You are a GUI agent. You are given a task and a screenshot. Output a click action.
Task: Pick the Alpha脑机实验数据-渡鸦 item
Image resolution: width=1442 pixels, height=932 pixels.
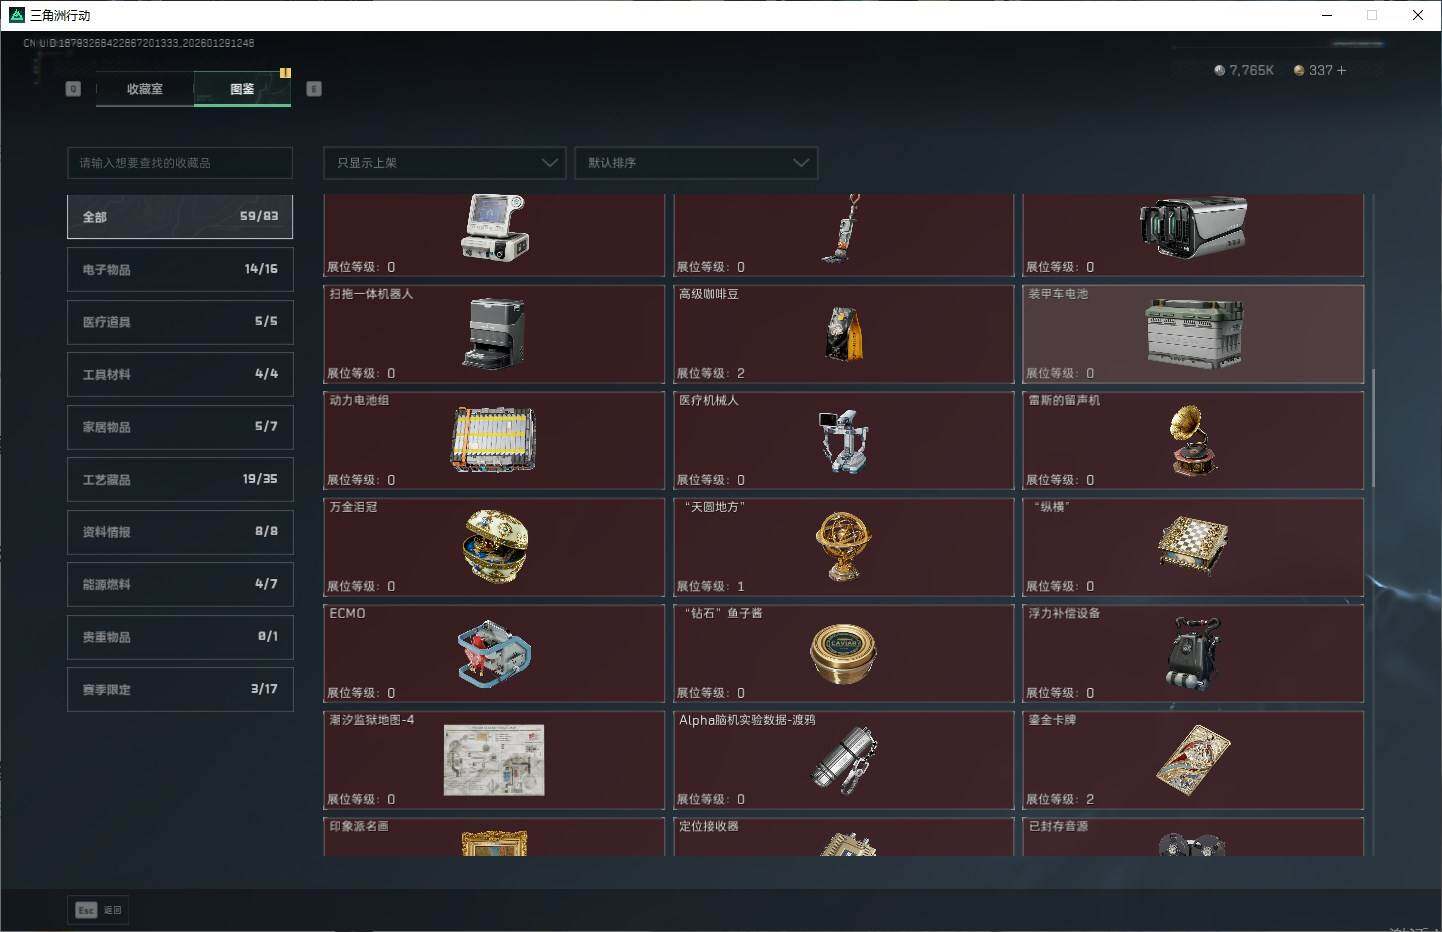point(844,760)
